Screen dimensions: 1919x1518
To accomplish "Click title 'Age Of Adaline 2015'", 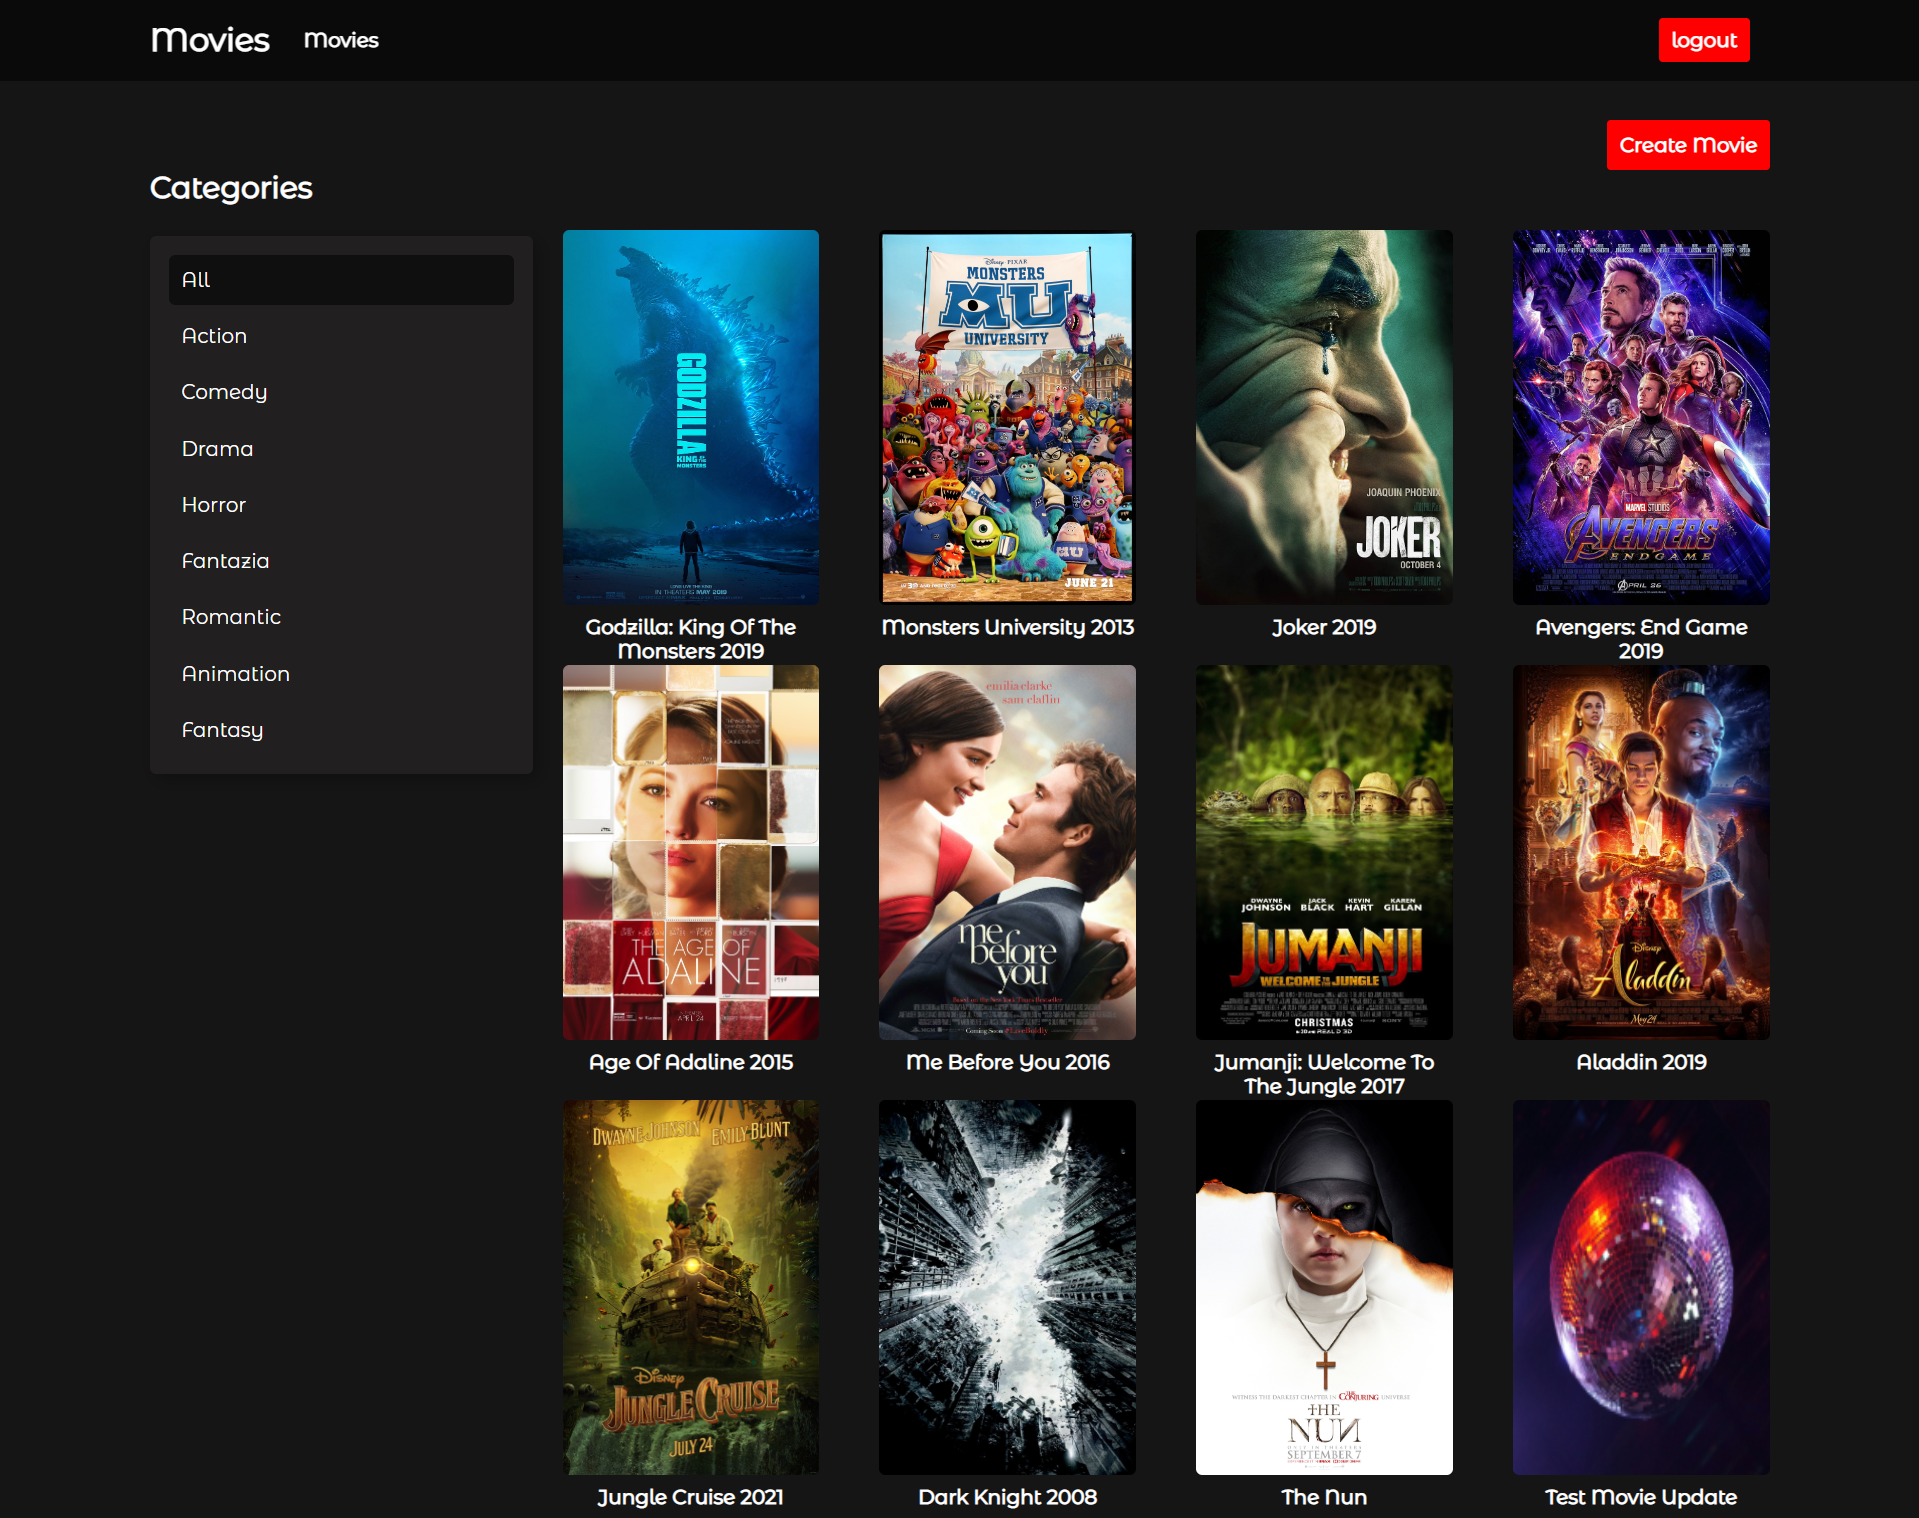I will coord(691,1062).
